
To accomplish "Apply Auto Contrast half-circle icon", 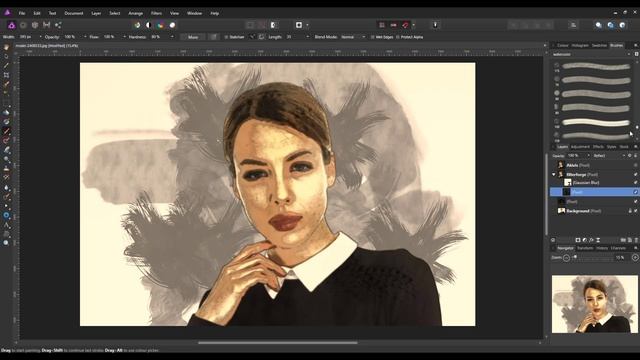I will point(149,25).
